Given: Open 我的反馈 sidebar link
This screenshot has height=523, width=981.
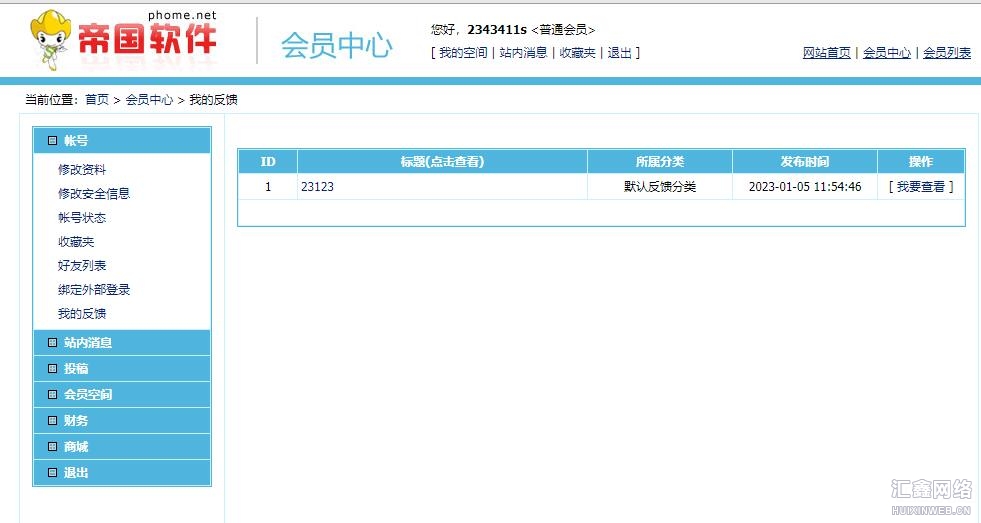Looking at the screenshot, I should pyautogui.click(x=82, y=314).
